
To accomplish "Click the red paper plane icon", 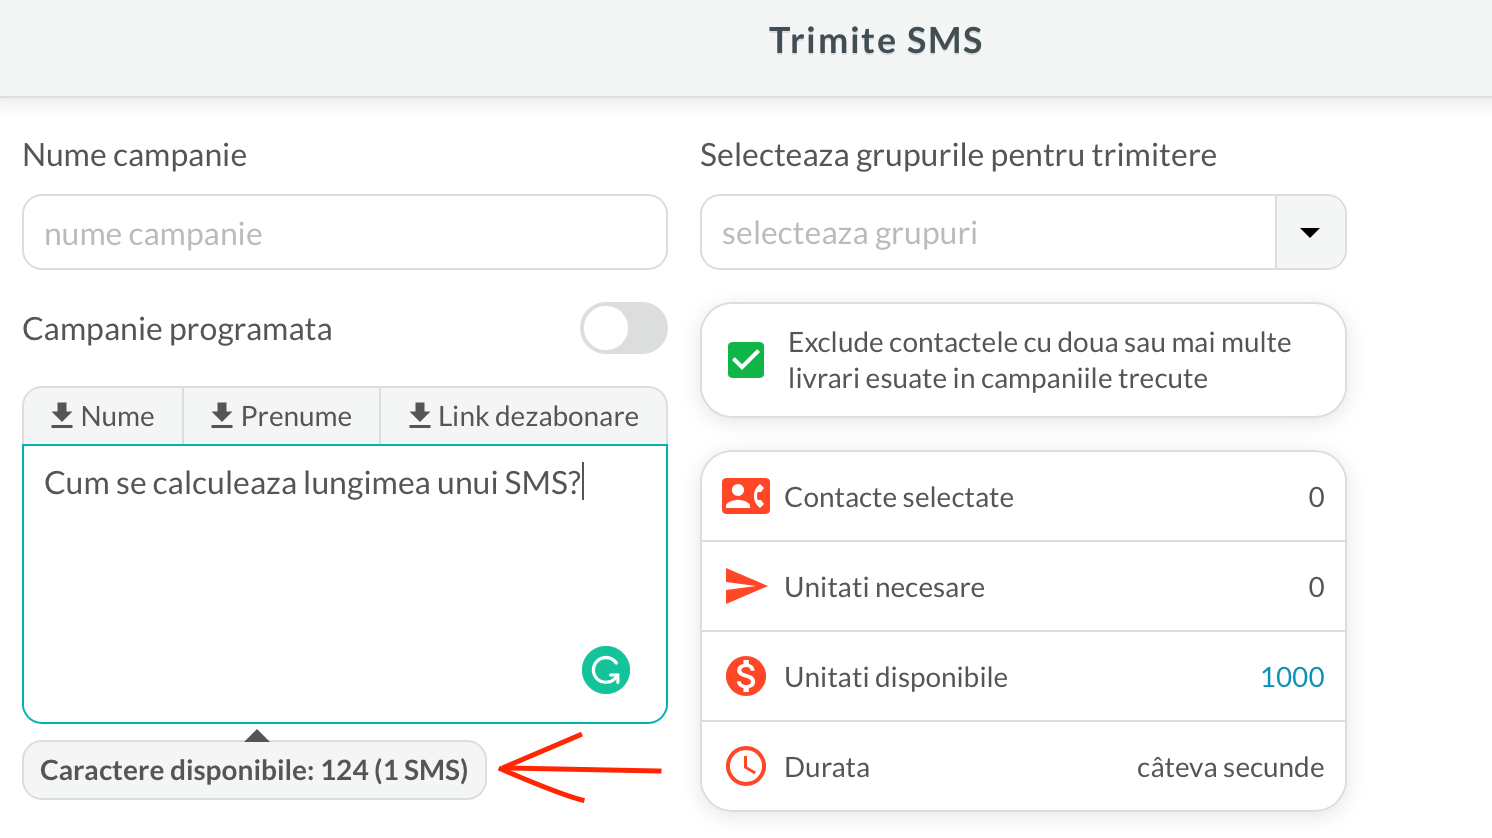I will (x=745, y=586).
